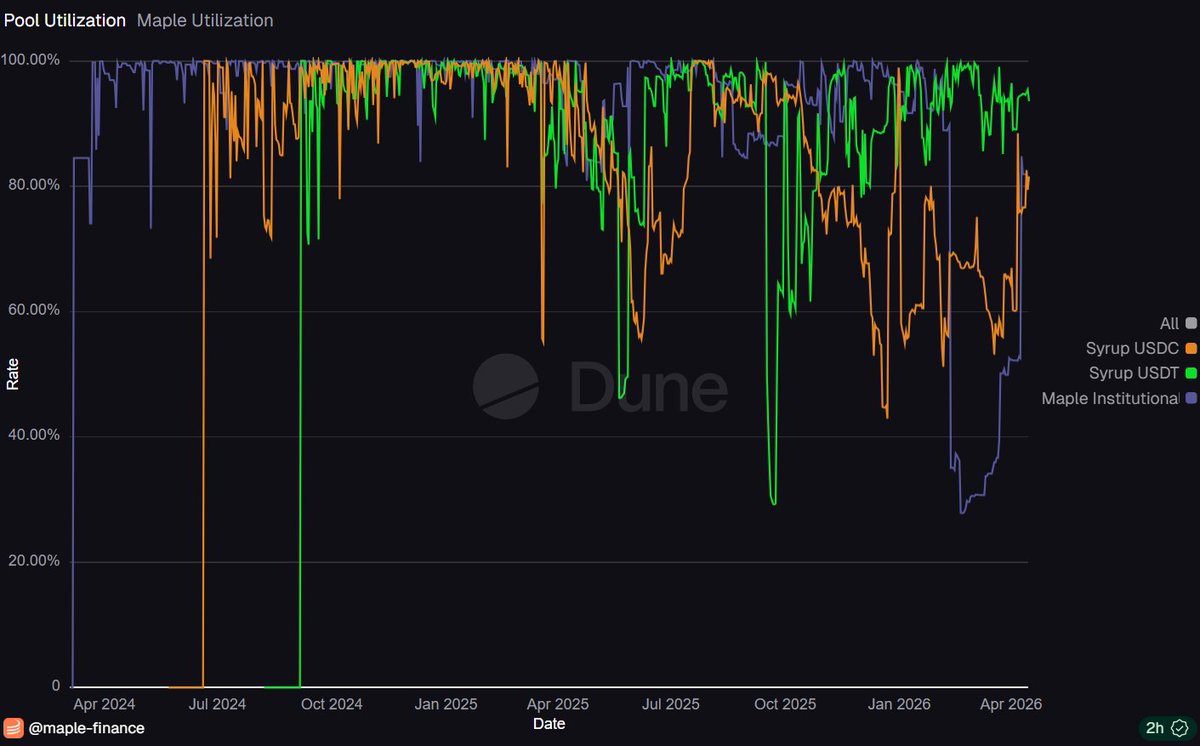Toggle Maple Institutional series in legend

coord(1119,398)
